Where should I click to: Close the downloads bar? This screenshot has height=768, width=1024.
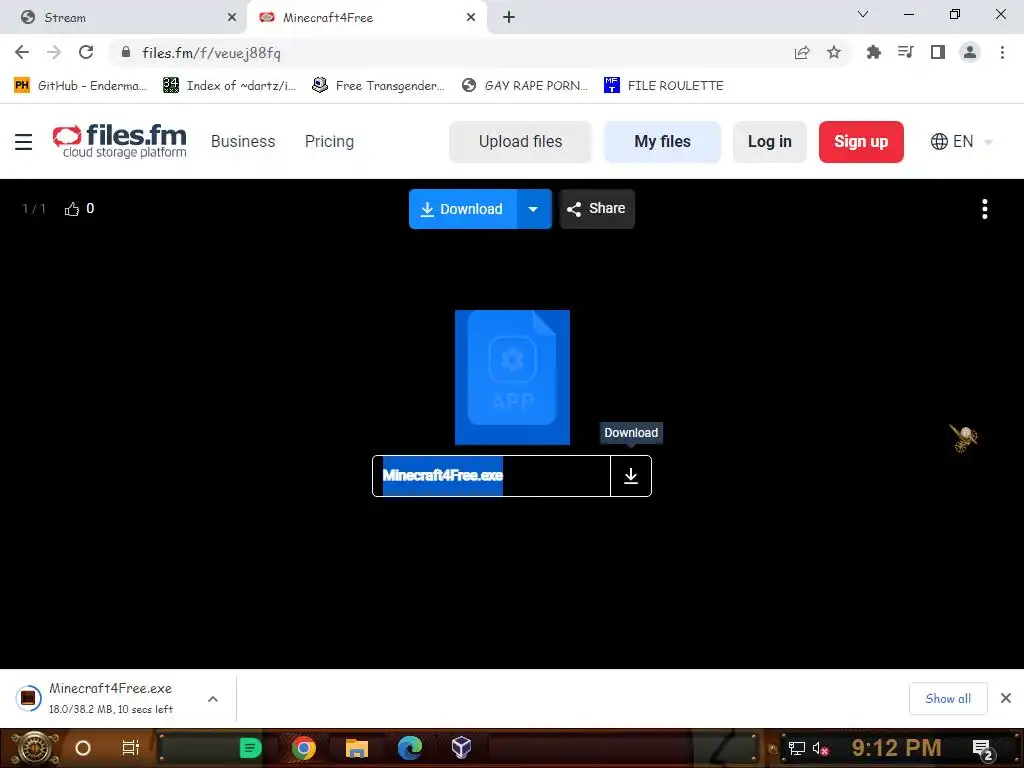(1006, 699)
